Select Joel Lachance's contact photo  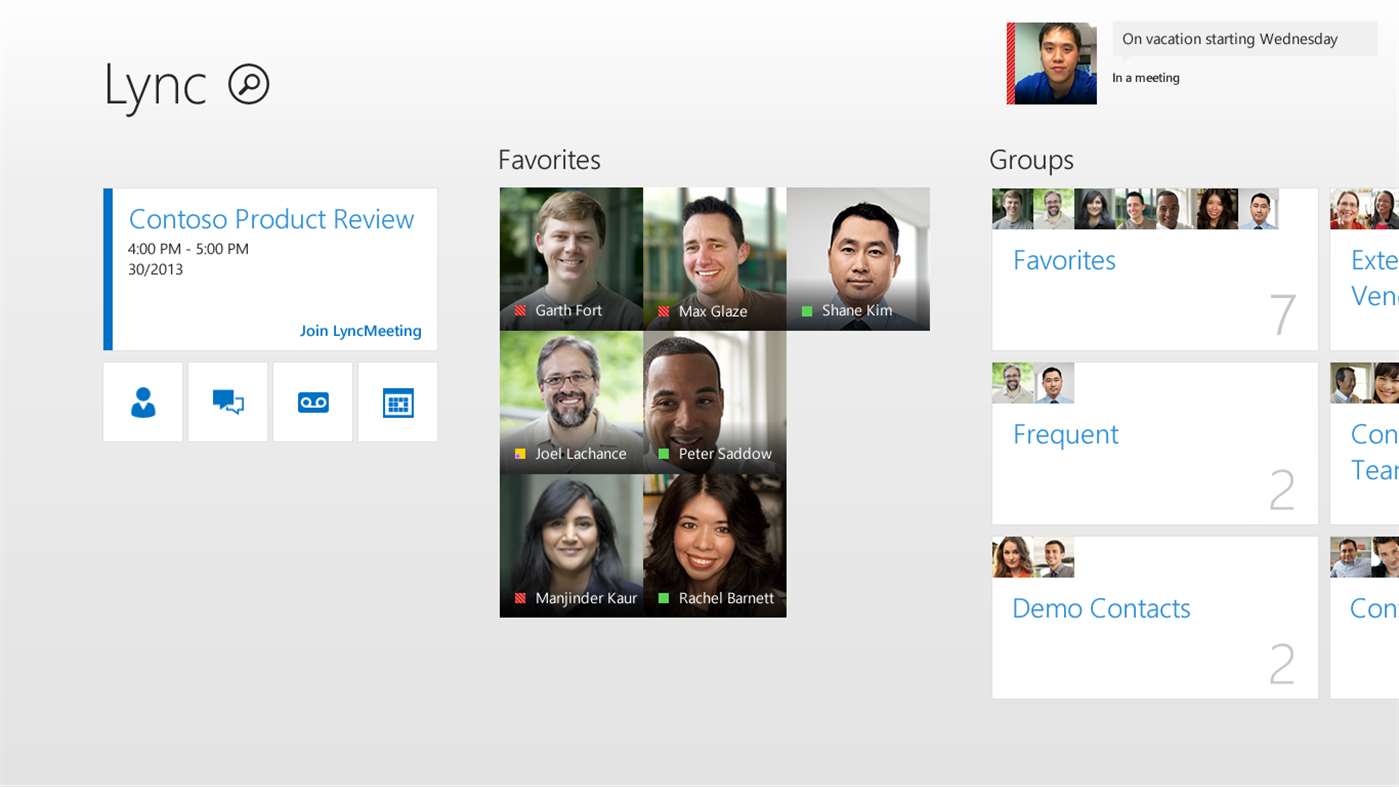(x=571, y=402)
